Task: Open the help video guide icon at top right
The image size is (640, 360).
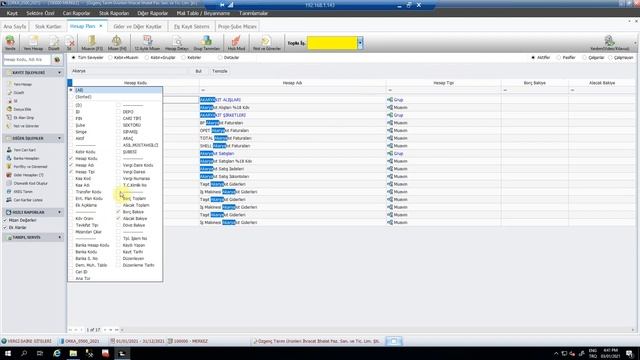Action: [x=609, y=42]
